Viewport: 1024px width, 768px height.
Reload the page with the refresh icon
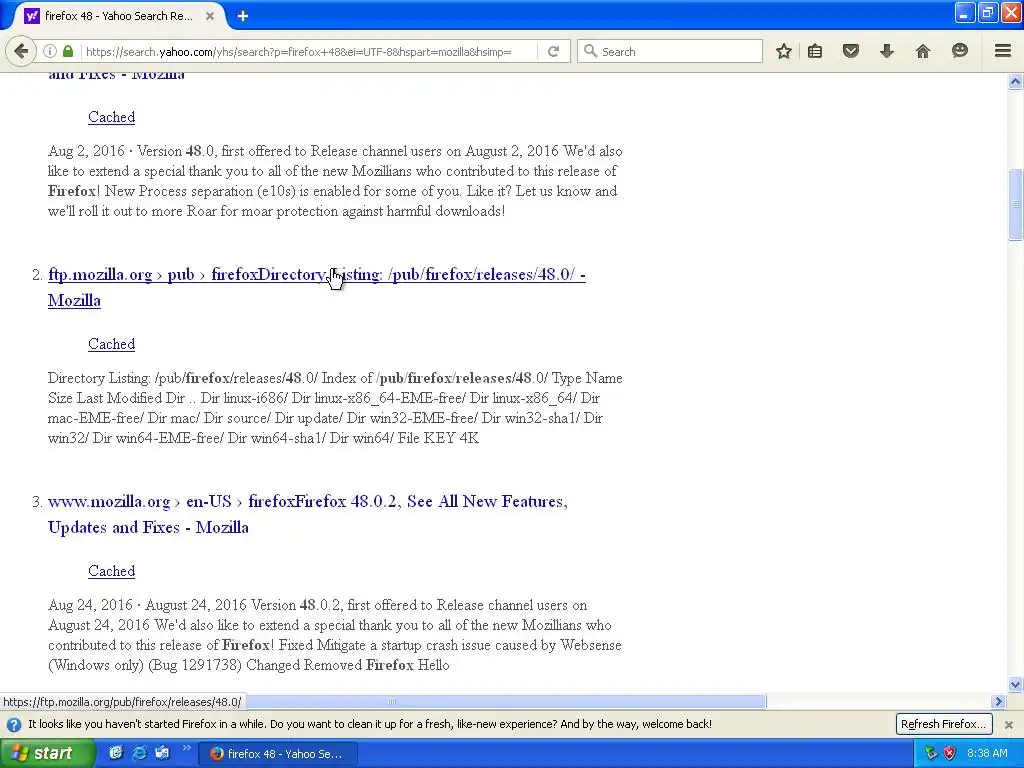tap(553, 51)
